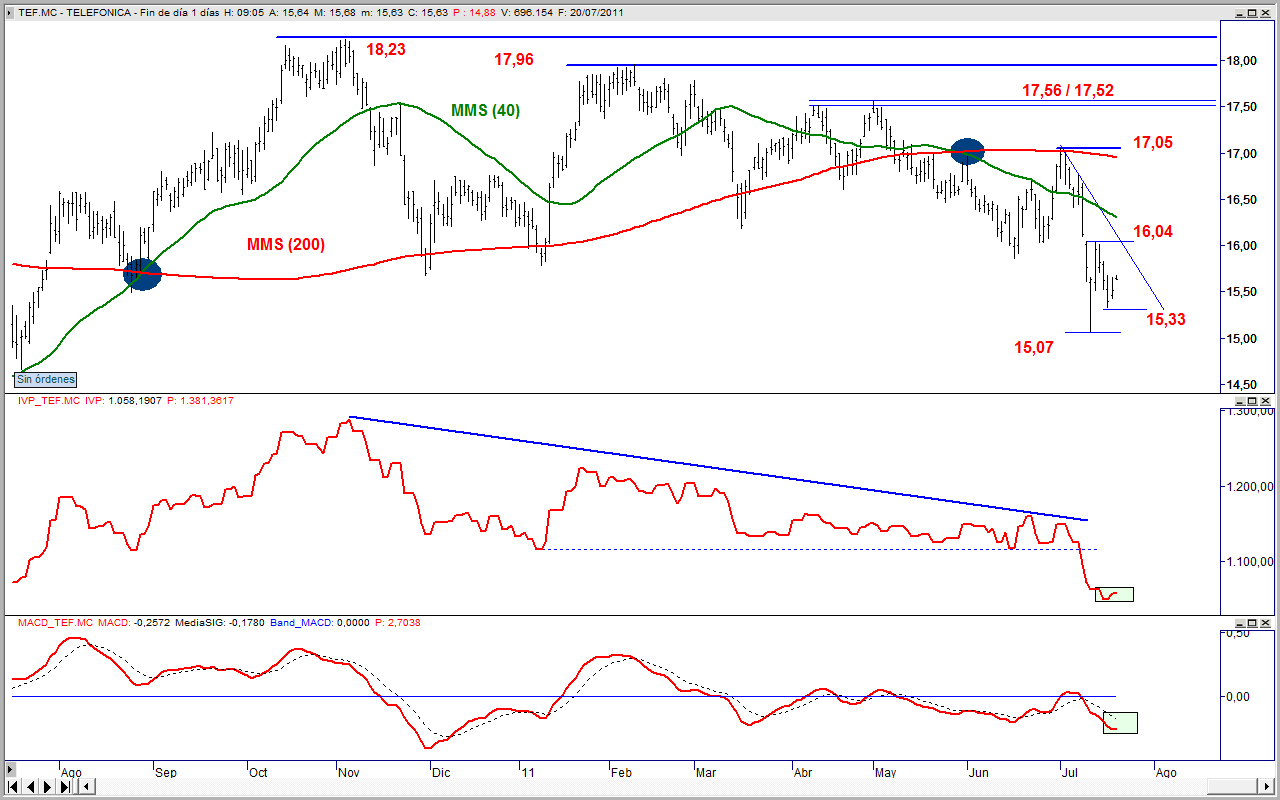Minimize the MACD_TEF.MC indicator panel
Screen dimensions: 1280x800
click(1239, 622)
